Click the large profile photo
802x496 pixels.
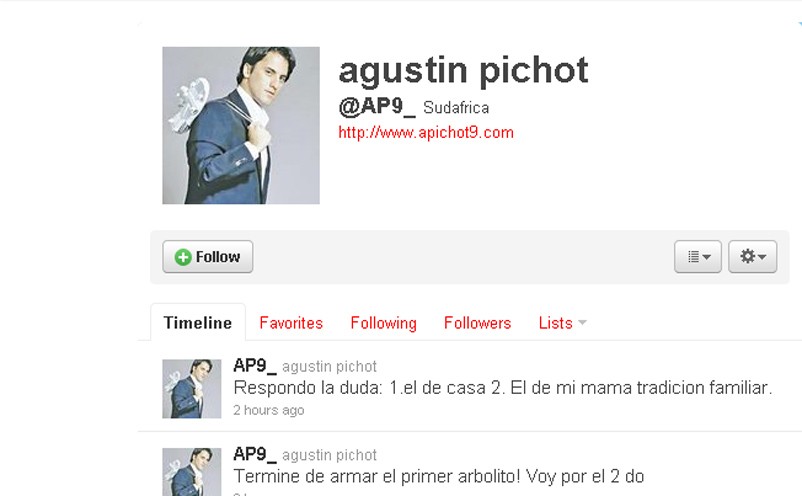tap(241, 125)
